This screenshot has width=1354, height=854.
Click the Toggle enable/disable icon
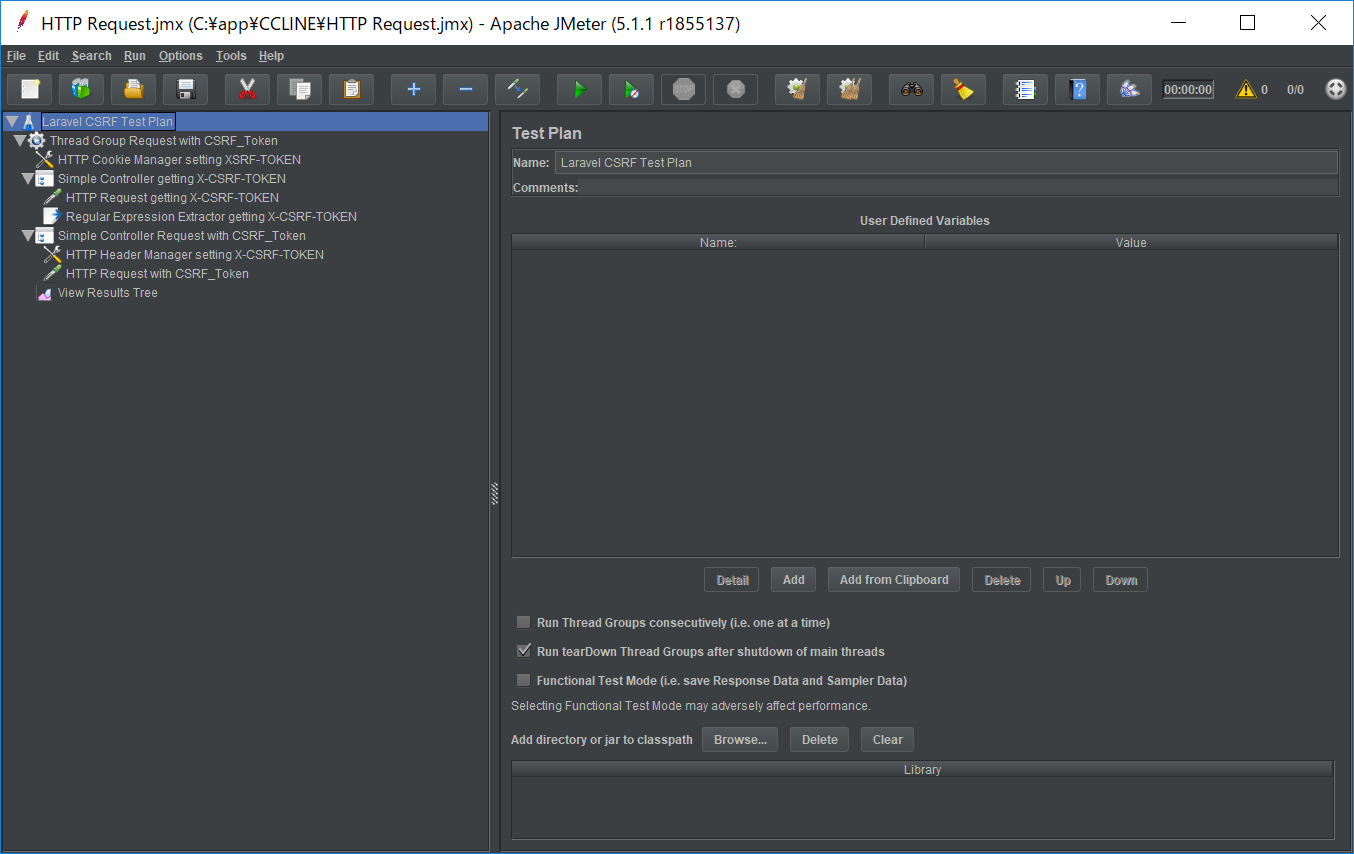click(517, 89)
